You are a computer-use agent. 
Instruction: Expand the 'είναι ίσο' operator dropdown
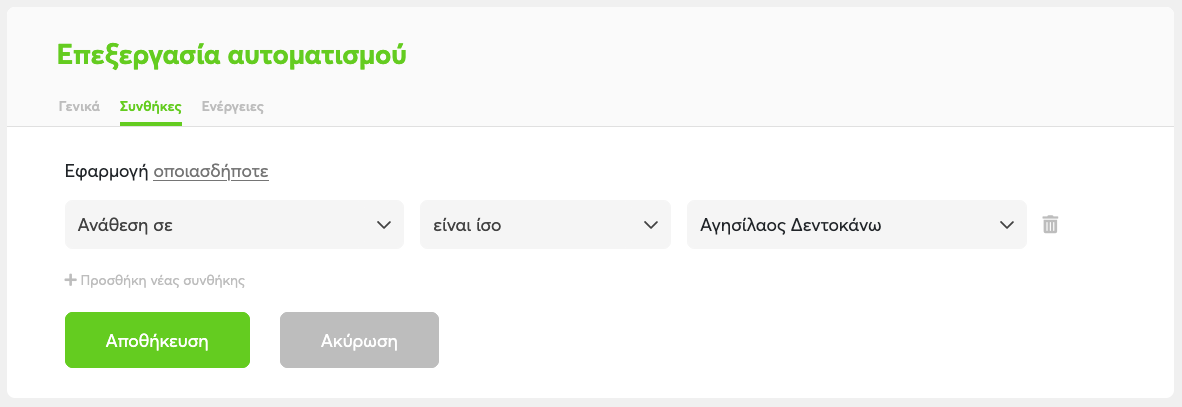[545, 225]
